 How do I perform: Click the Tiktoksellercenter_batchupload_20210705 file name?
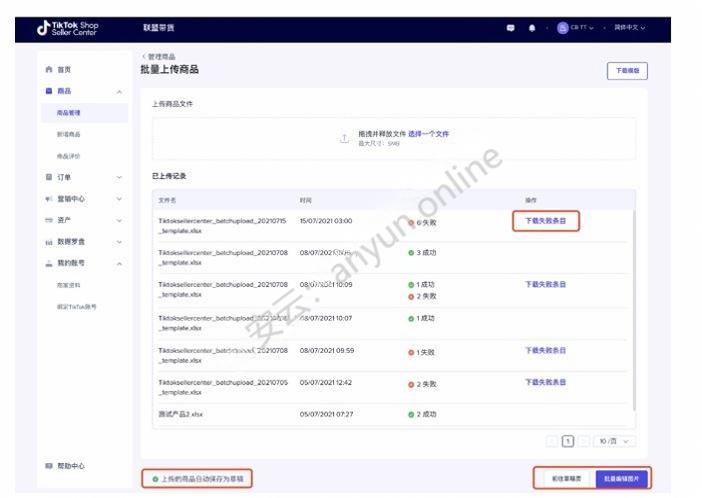[223, 387]
